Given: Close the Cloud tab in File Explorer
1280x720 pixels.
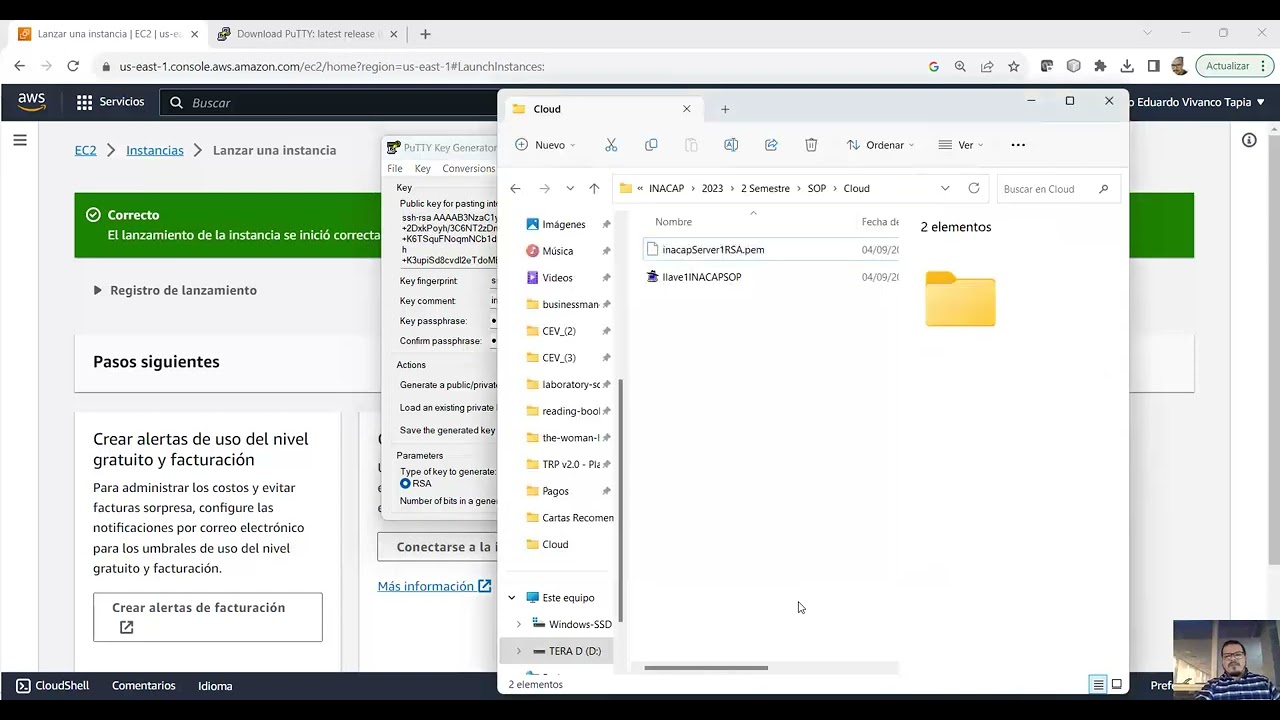Looking at the screenshot, I should click(x=686, y=109).
